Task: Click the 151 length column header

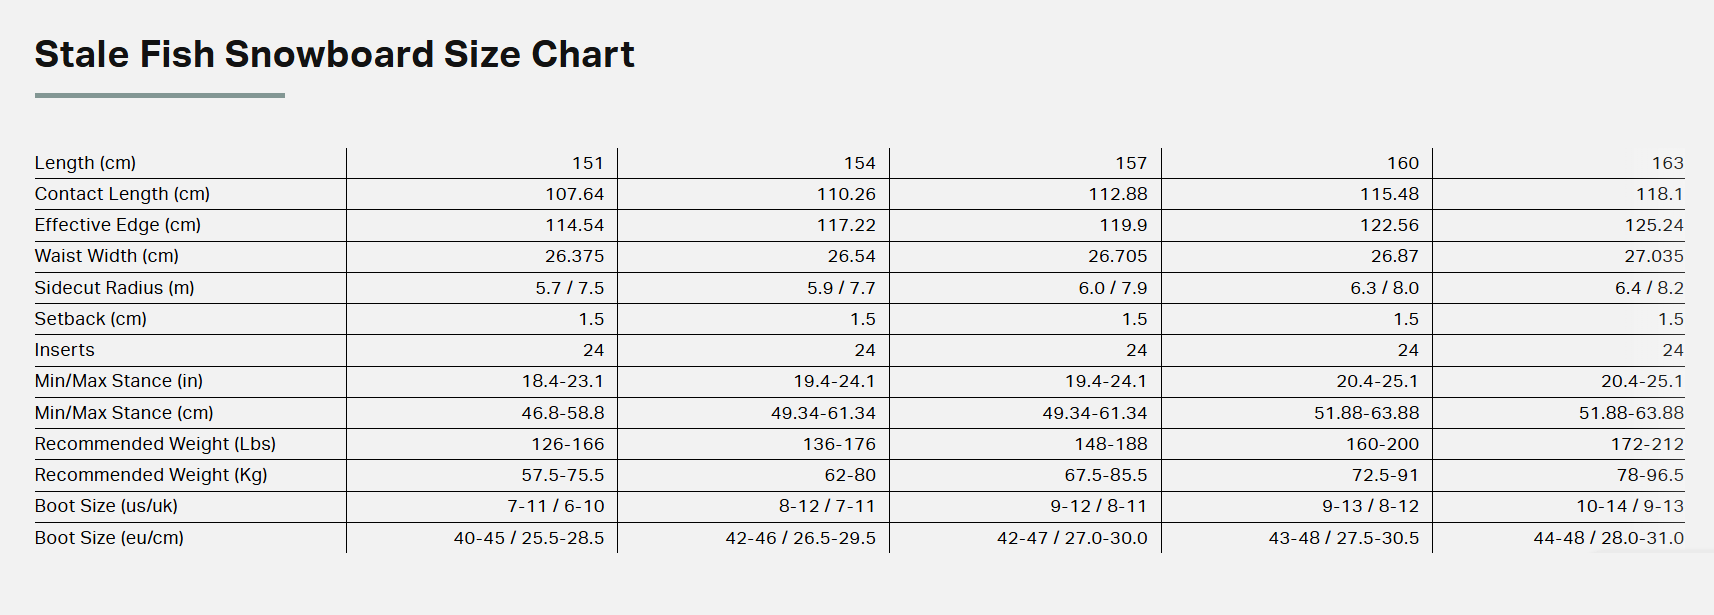Action: coord(588,163)
